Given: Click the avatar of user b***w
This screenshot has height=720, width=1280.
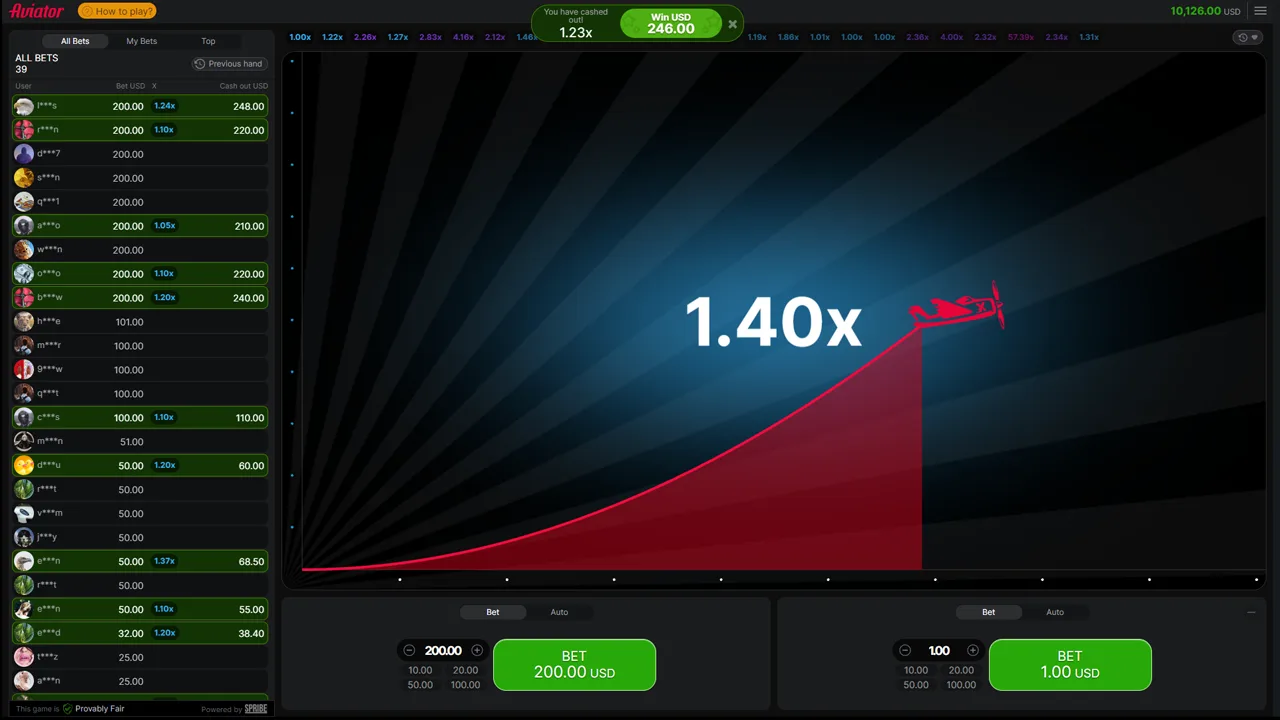Looking at the screenshot, I should click(x=24, y=298).
